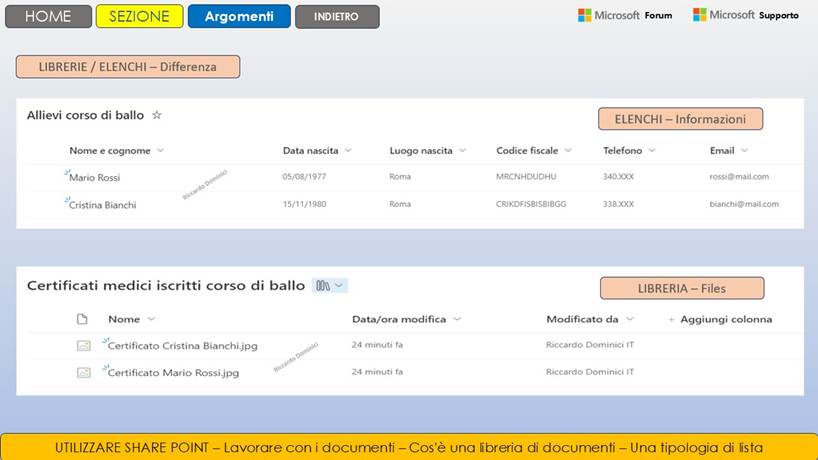The height and width of the screenshot is (460, 818).
Task: Favorite the Allievi corso di ballo list star
Action: [157, 115]
